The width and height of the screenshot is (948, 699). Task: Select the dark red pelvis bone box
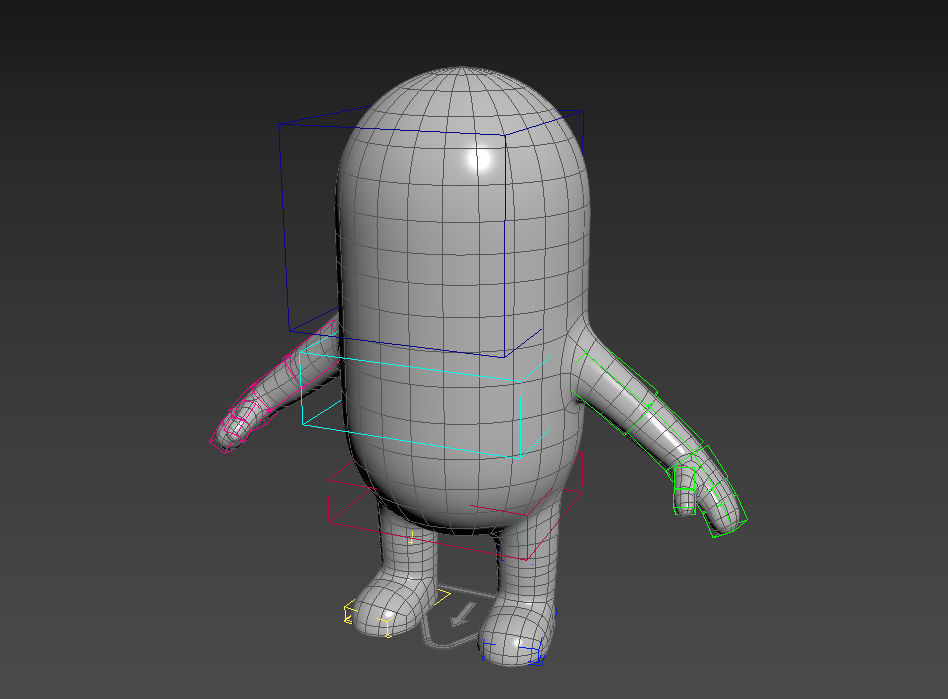455,507
